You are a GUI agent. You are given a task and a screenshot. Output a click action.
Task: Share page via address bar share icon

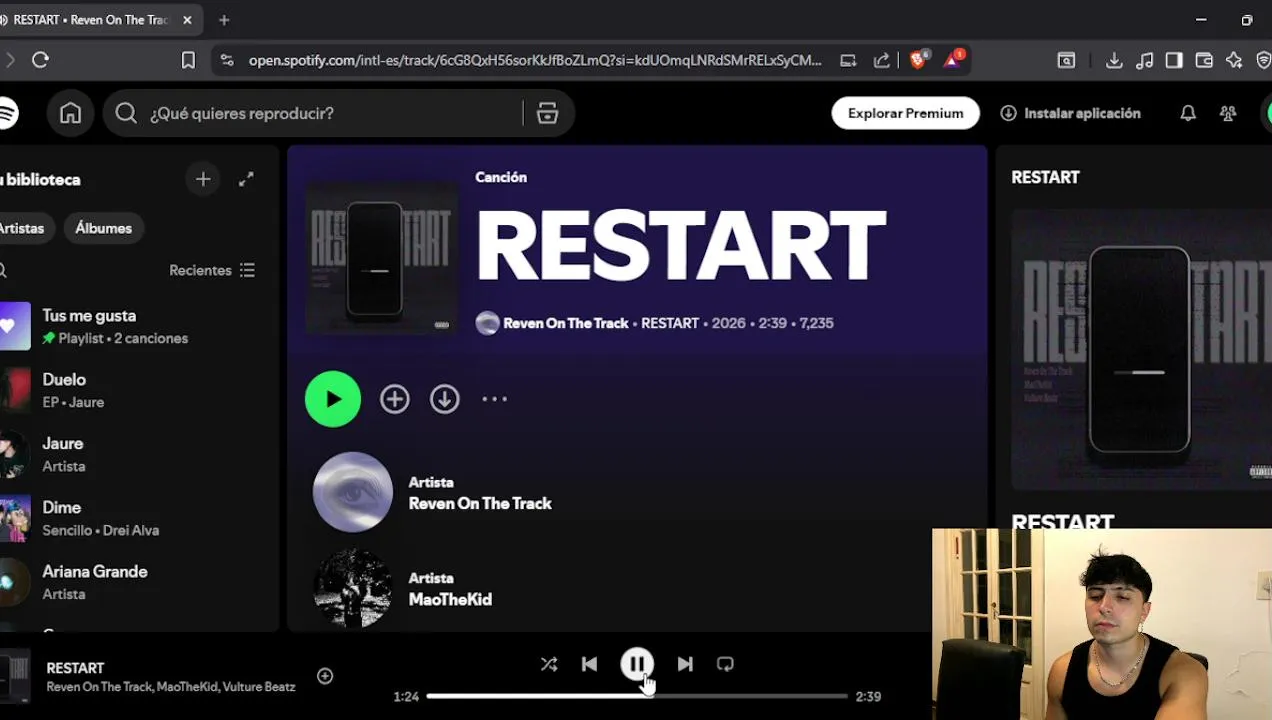[881, 60]
